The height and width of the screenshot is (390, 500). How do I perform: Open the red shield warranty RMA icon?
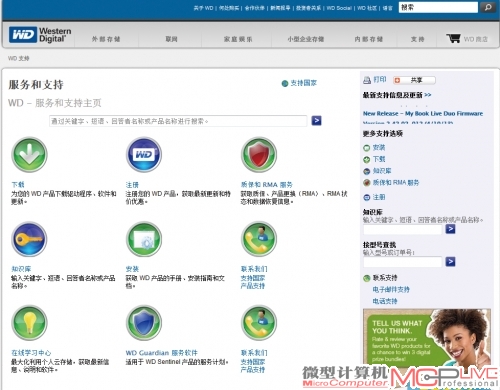(x=259, y=154)
